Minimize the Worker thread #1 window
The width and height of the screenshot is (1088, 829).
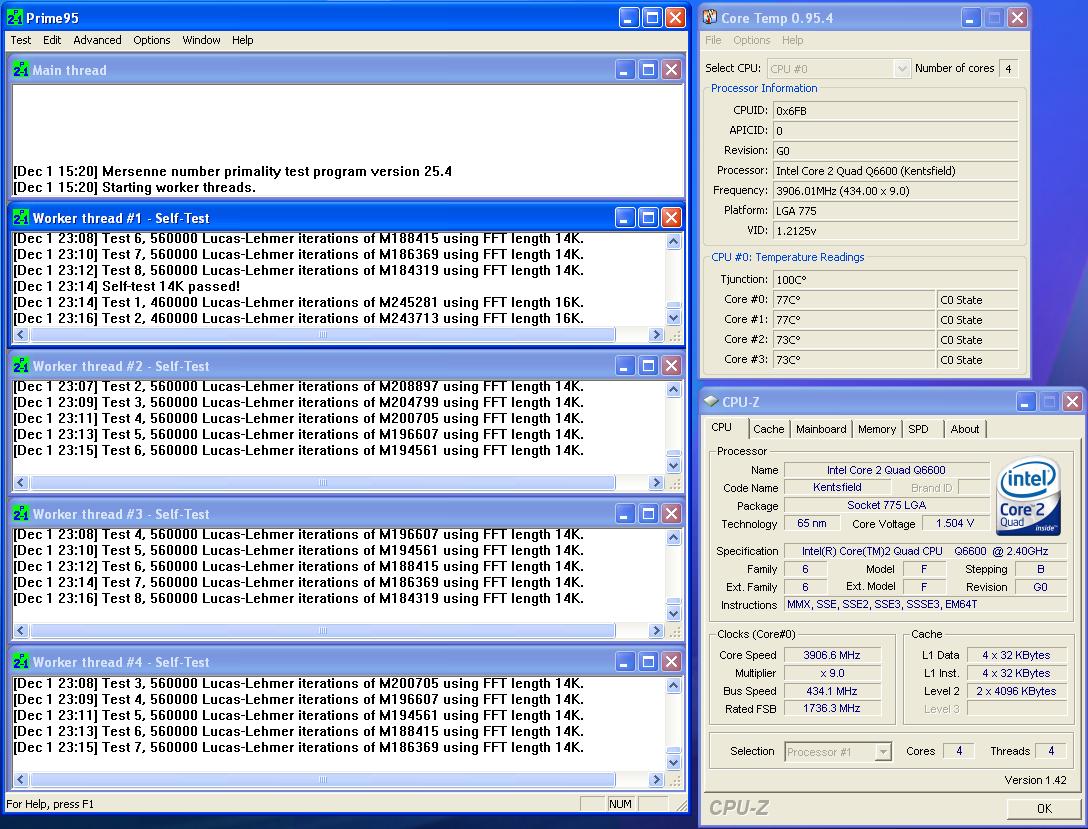624,218
